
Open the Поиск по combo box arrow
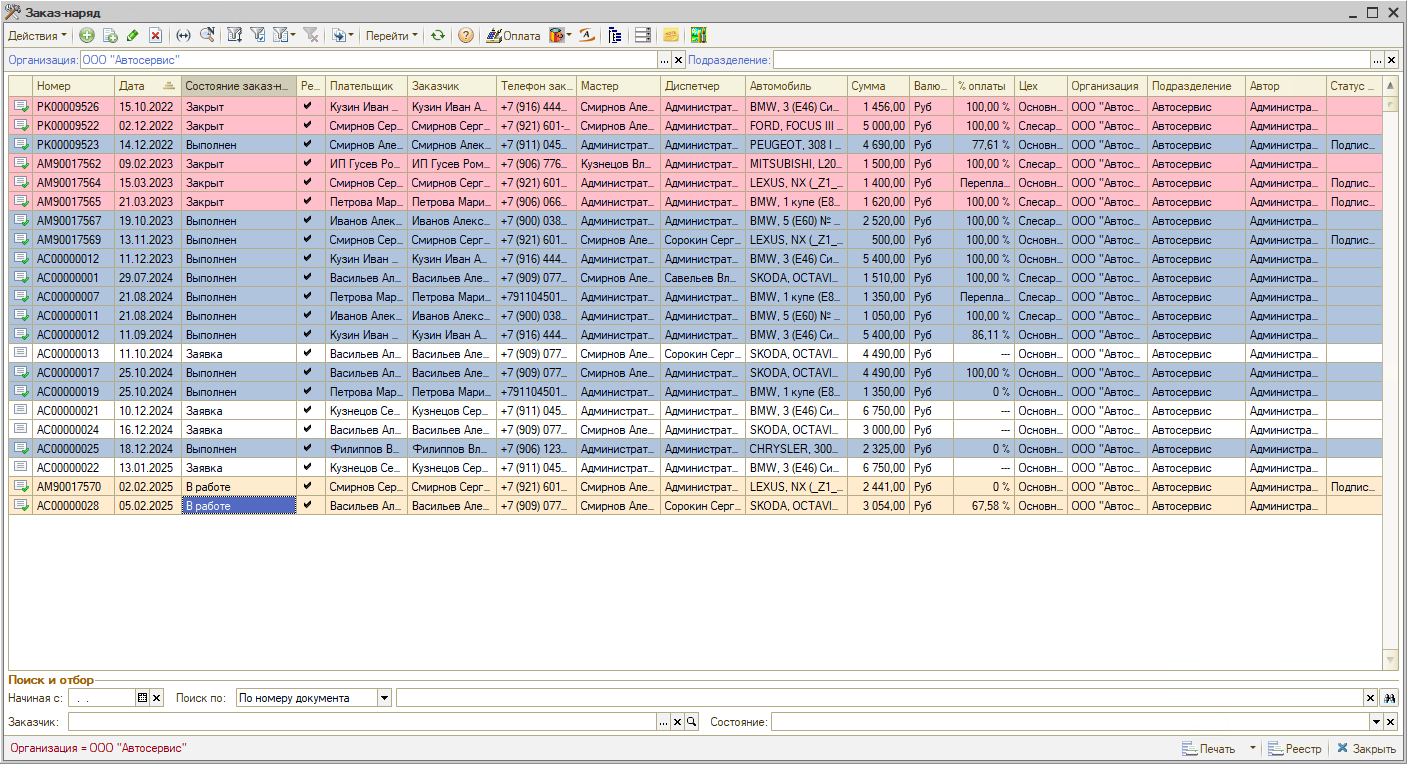click(384, 698)
